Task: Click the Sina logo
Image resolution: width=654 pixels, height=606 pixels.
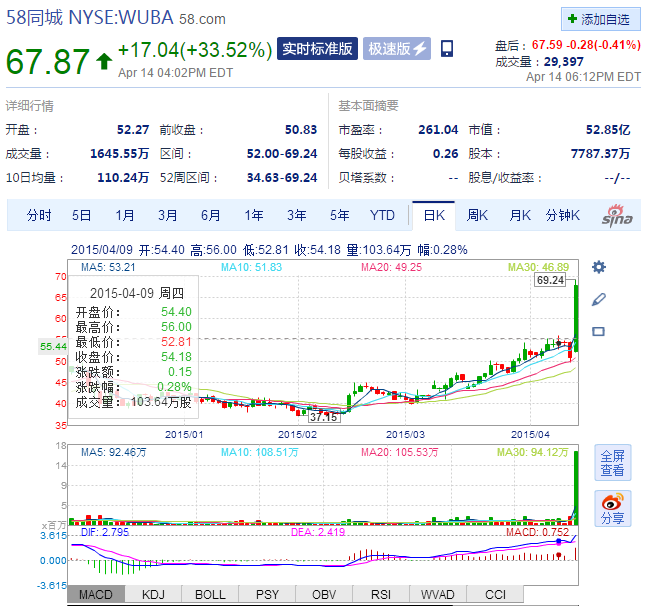Action: pyautogui.click(x=617, y=216)
